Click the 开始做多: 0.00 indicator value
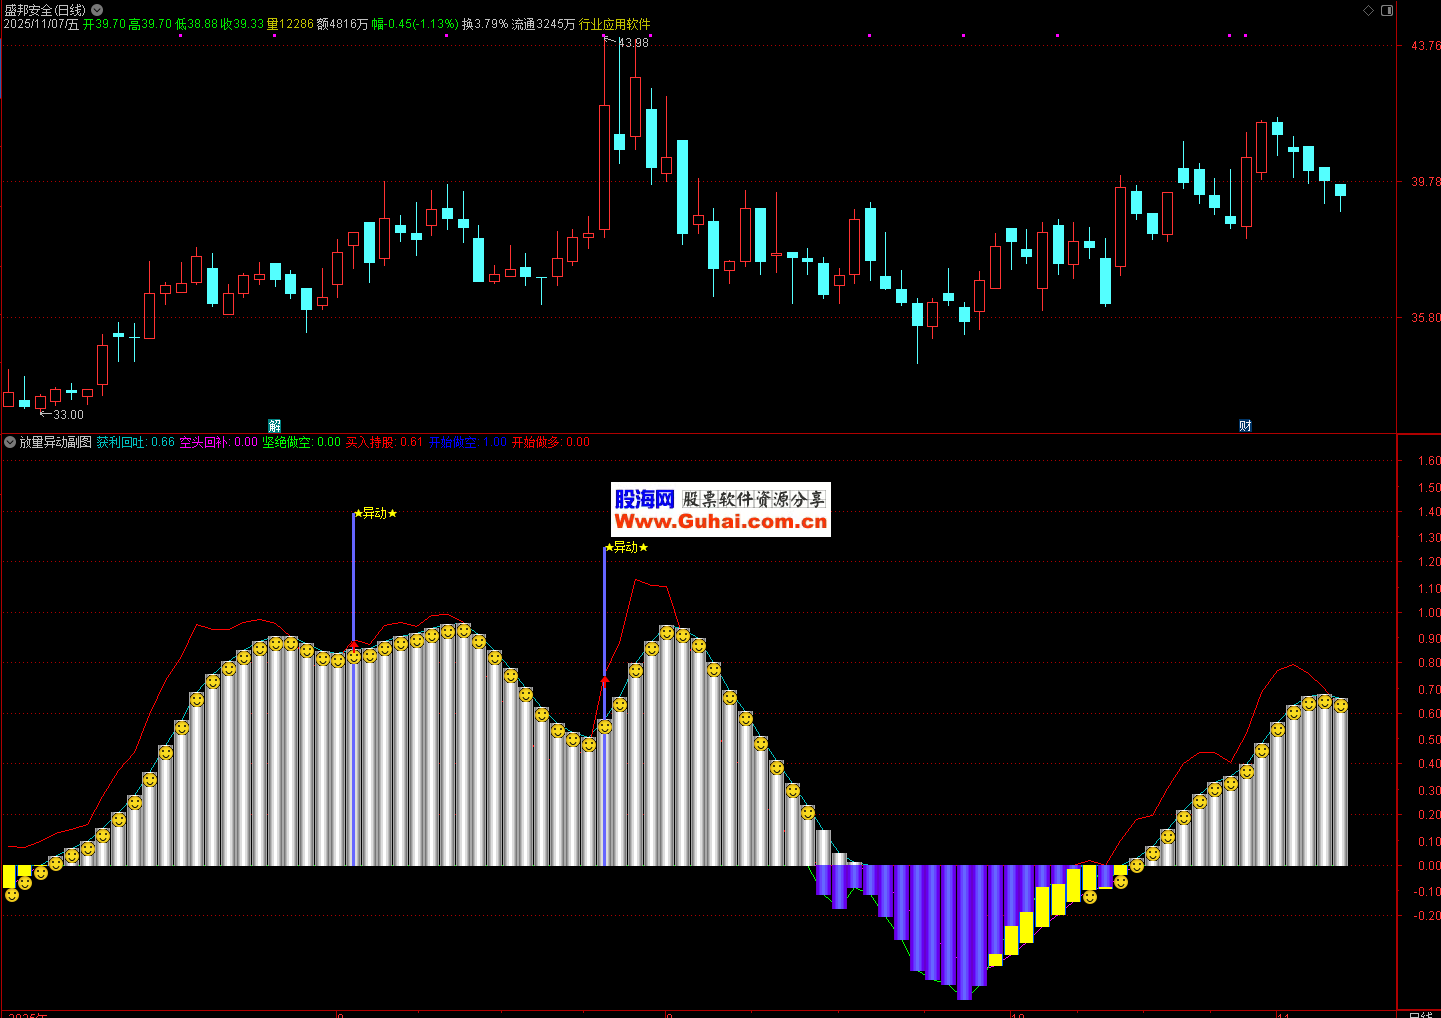This screenshot has width=1441, height=1018. coord(551,442)
